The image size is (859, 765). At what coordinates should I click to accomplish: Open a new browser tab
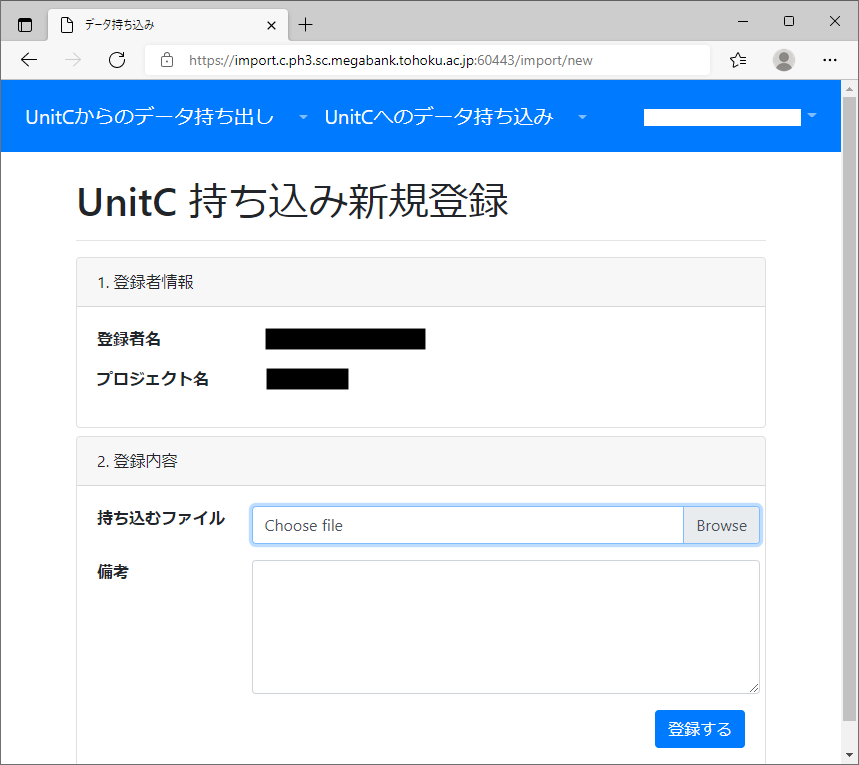305,25
